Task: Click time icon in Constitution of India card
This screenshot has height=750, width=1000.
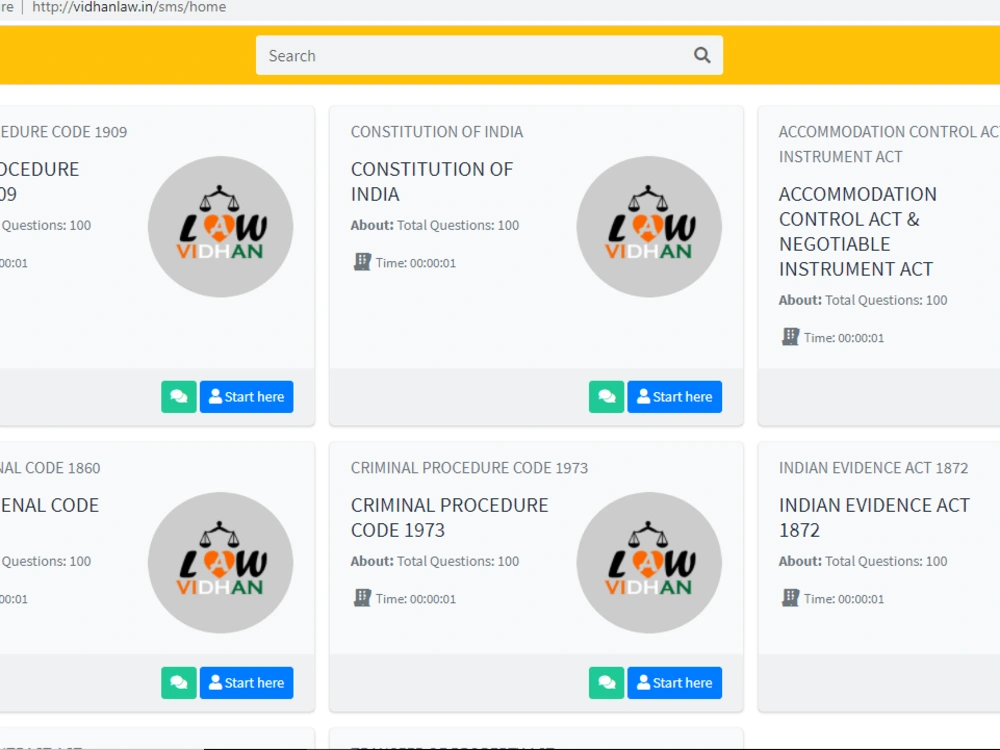Action: click(x=362, y=261)
